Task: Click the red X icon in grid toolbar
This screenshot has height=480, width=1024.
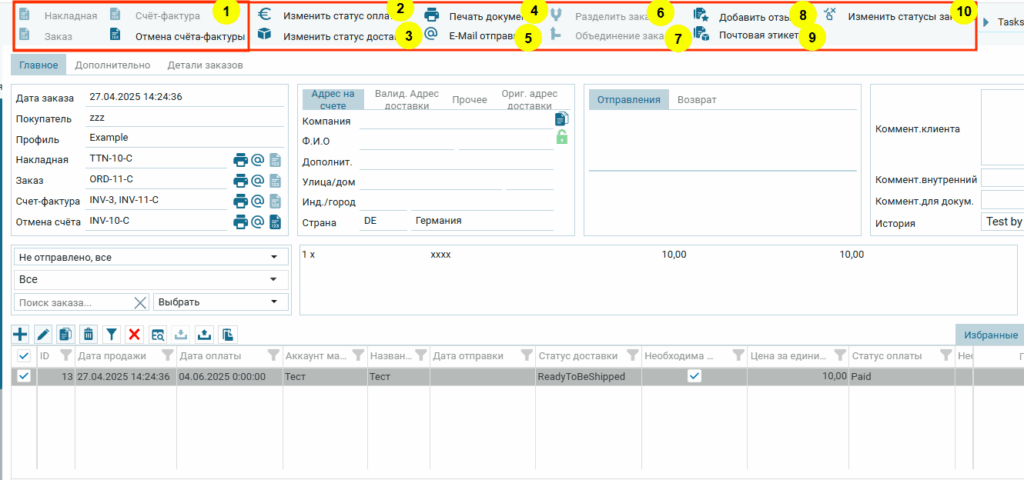Action: coord(134,334)
